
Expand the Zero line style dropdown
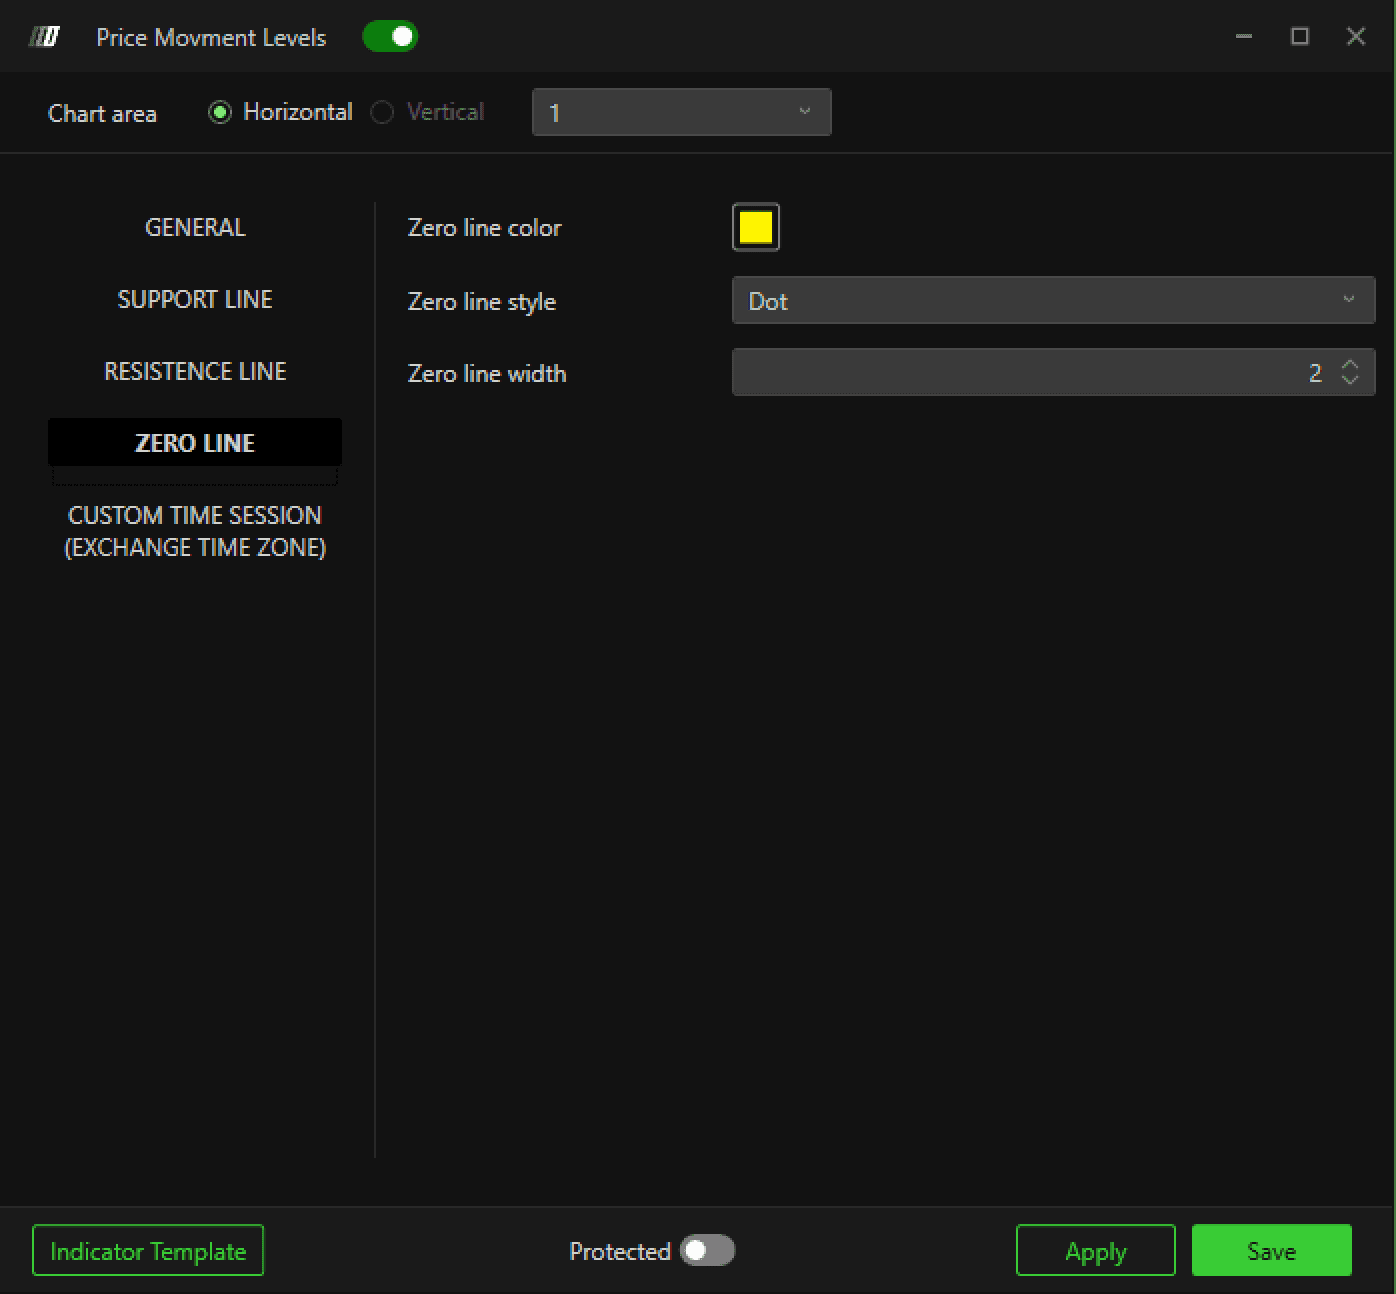tap(1054, 300)
